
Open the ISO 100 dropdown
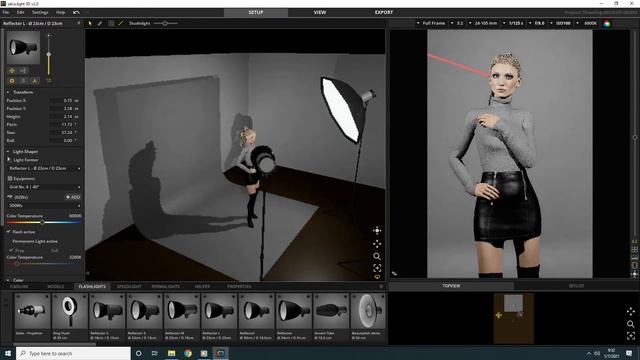560,23
